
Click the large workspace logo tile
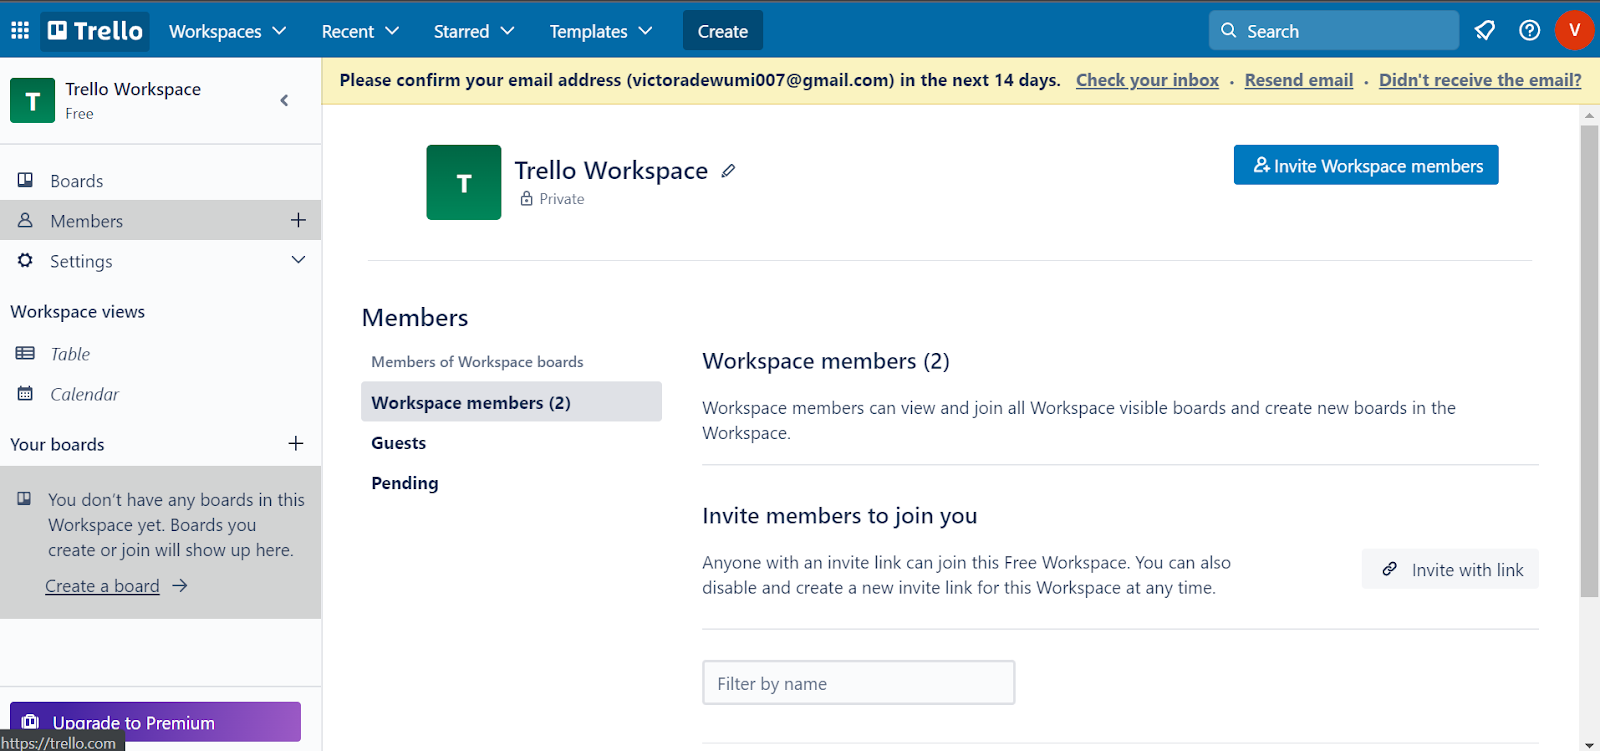click(x=464, y=182)
